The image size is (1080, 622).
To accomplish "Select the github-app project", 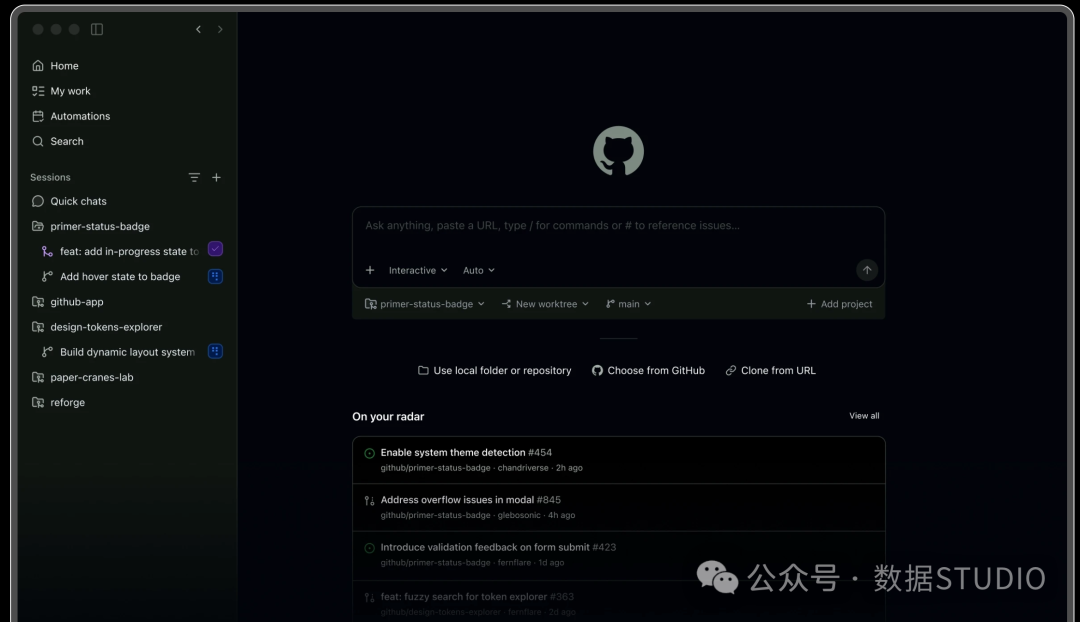I will point(68,302).
